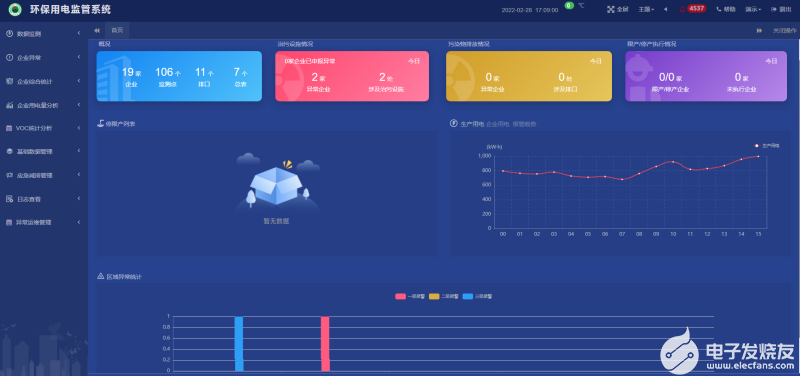Toggle 三级报警 legend series
The width and height of the screenshot is (800, 376).
(478, 296)
